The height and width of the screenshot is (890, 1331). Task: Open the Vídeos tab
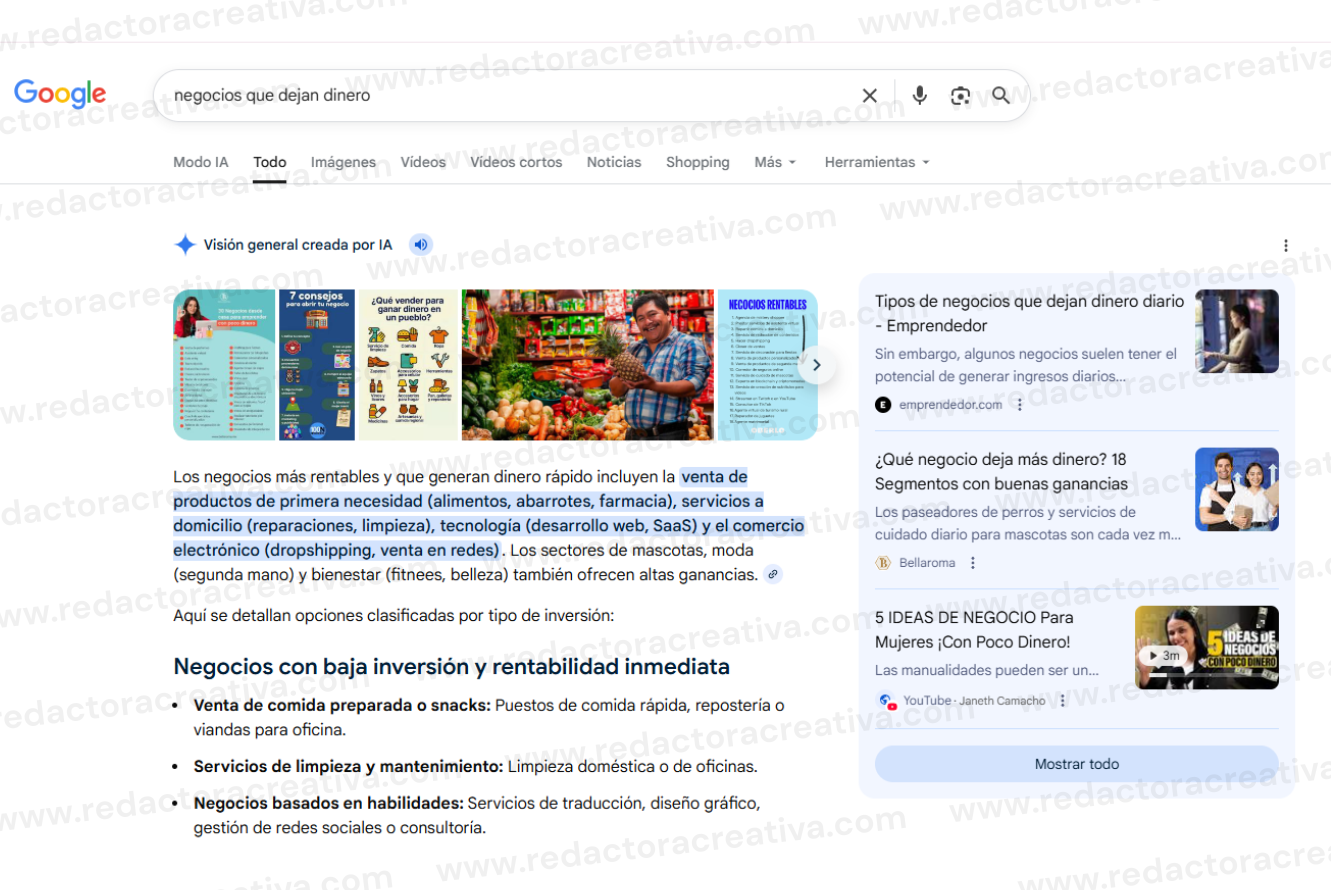[x=423, y=162]
